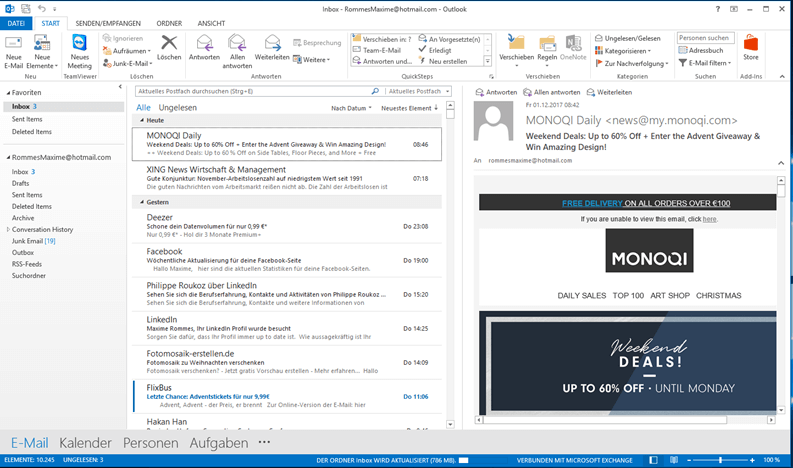Screen dimensions: 793x468
Task: Switch to the ORDNER tab
Action: click(169, 23)
